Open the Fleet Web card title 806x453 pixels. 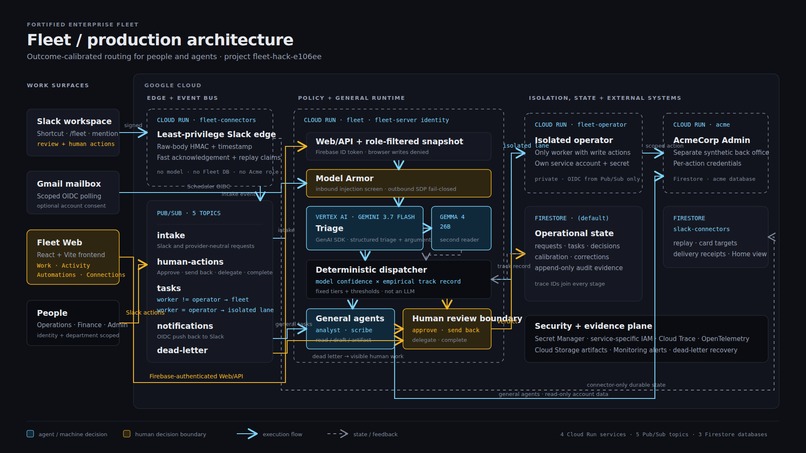[59, 242]
